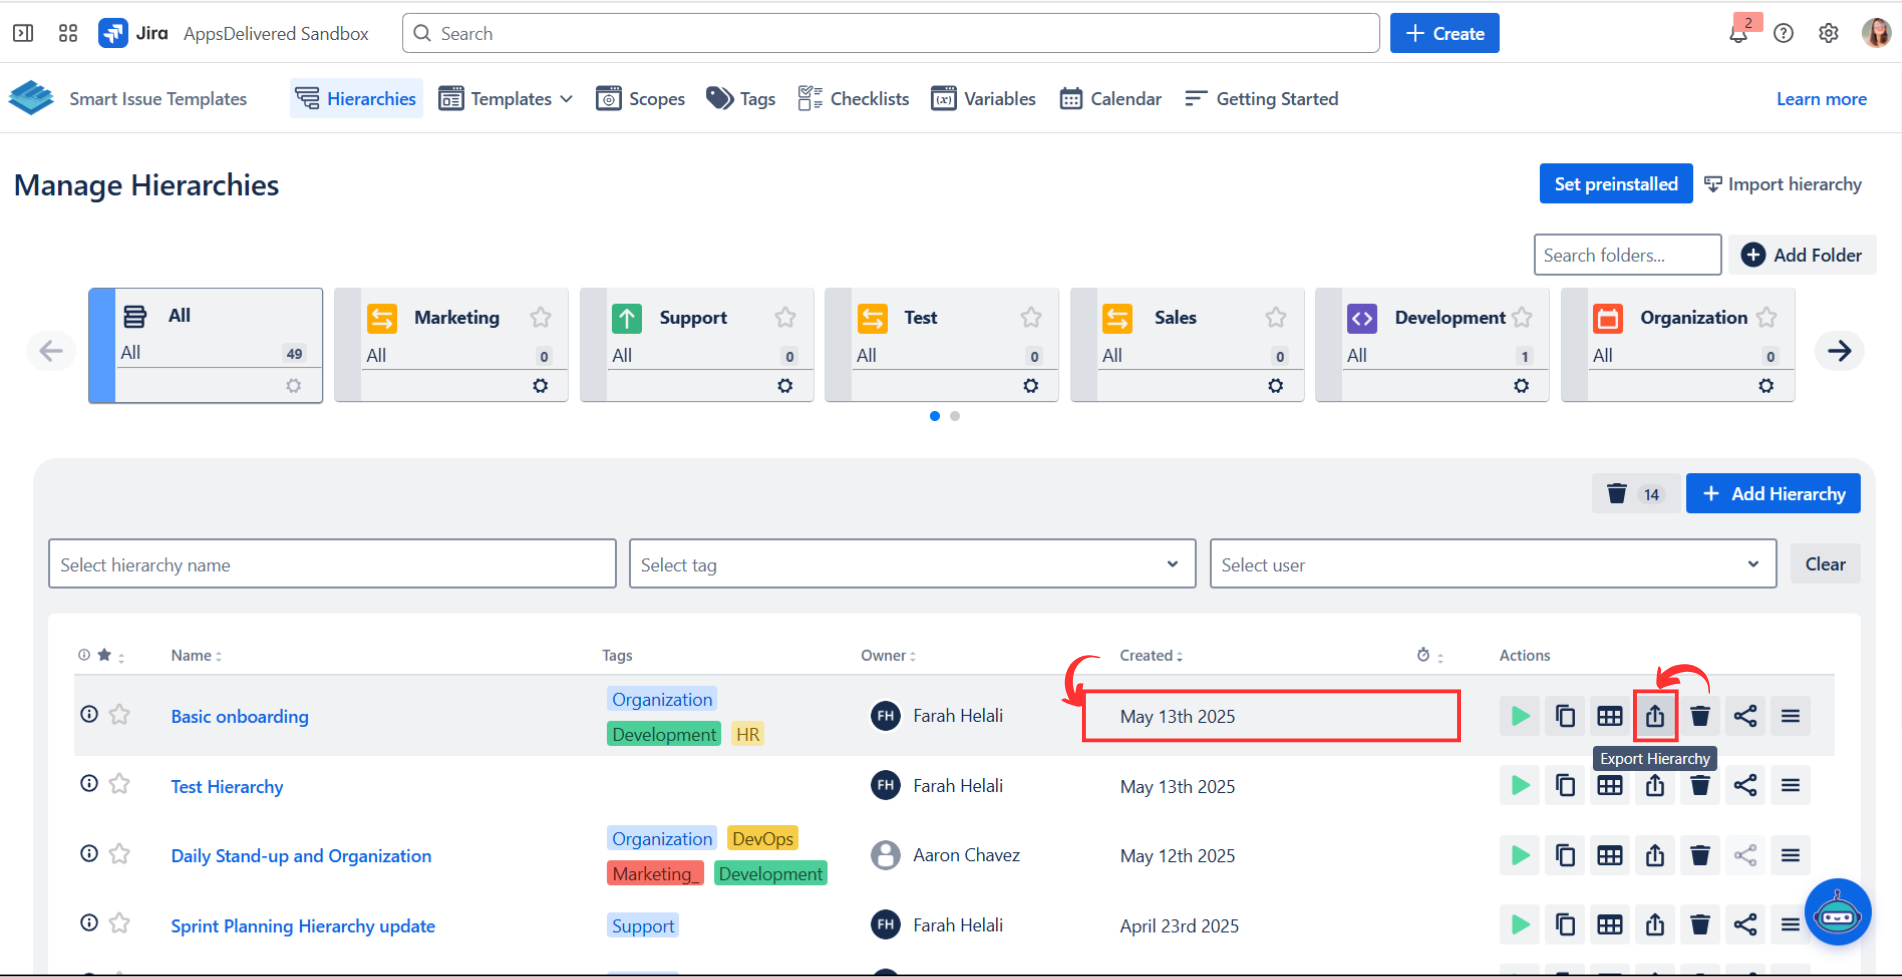Open table view icon for Test Hierarchy
Viewport: 1902px width, 977px height.
coord(1610,786)
